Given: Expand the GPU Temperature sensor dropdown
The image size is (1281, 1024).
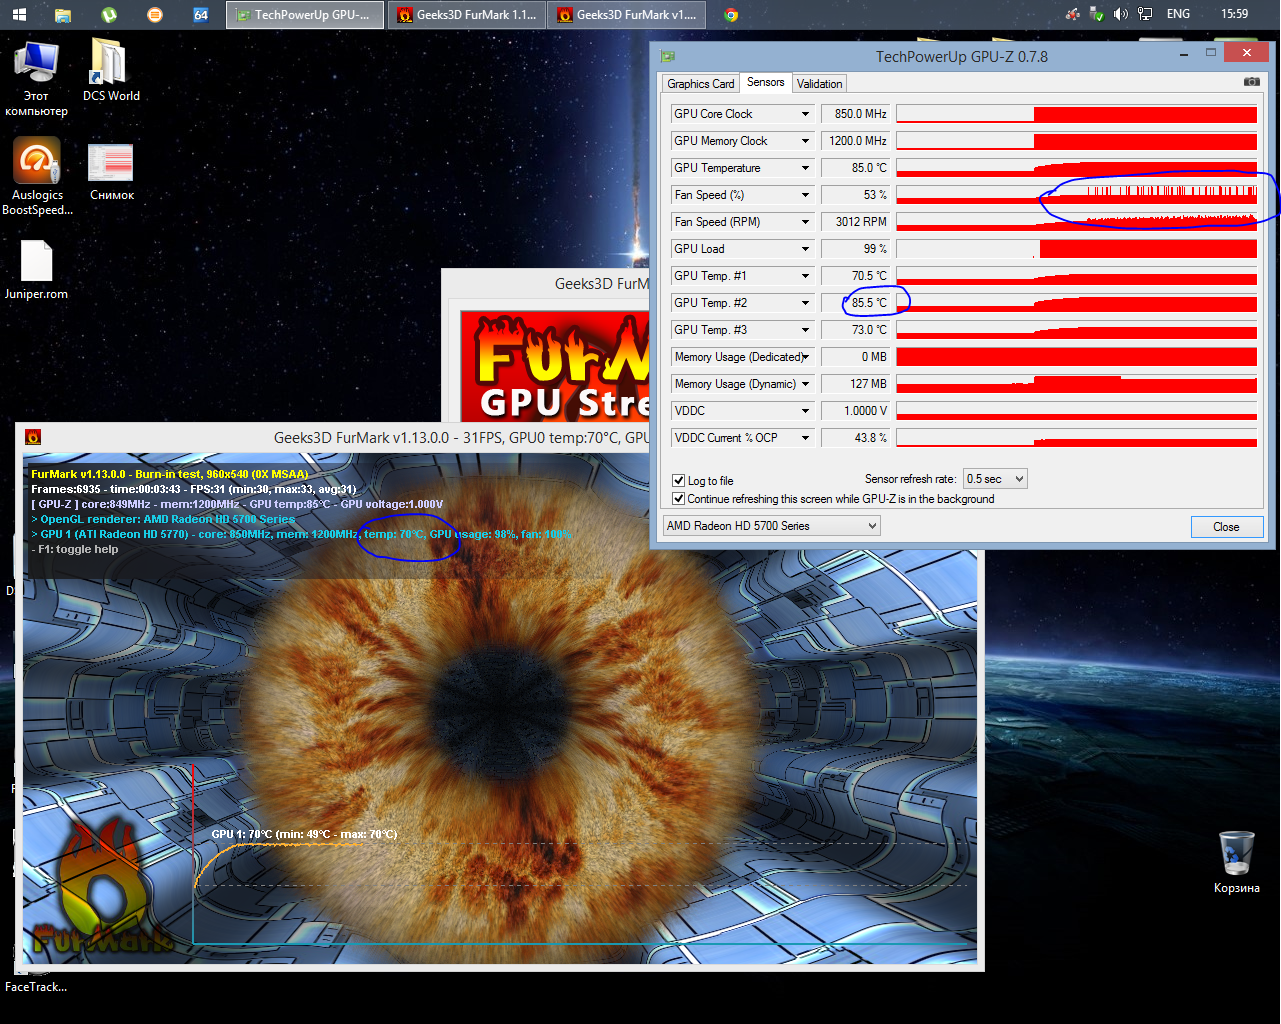Looking at the screenshot, I should pos(805,168).
